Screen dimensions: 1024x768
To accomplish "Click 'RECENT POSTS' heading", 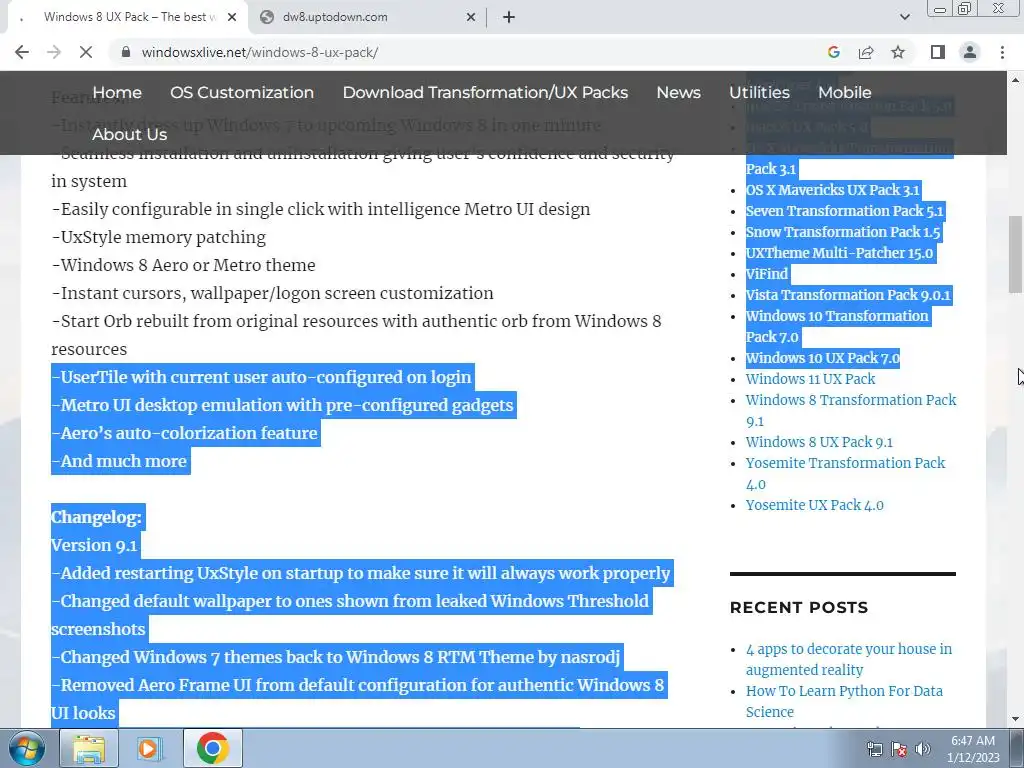I will 799,607.
